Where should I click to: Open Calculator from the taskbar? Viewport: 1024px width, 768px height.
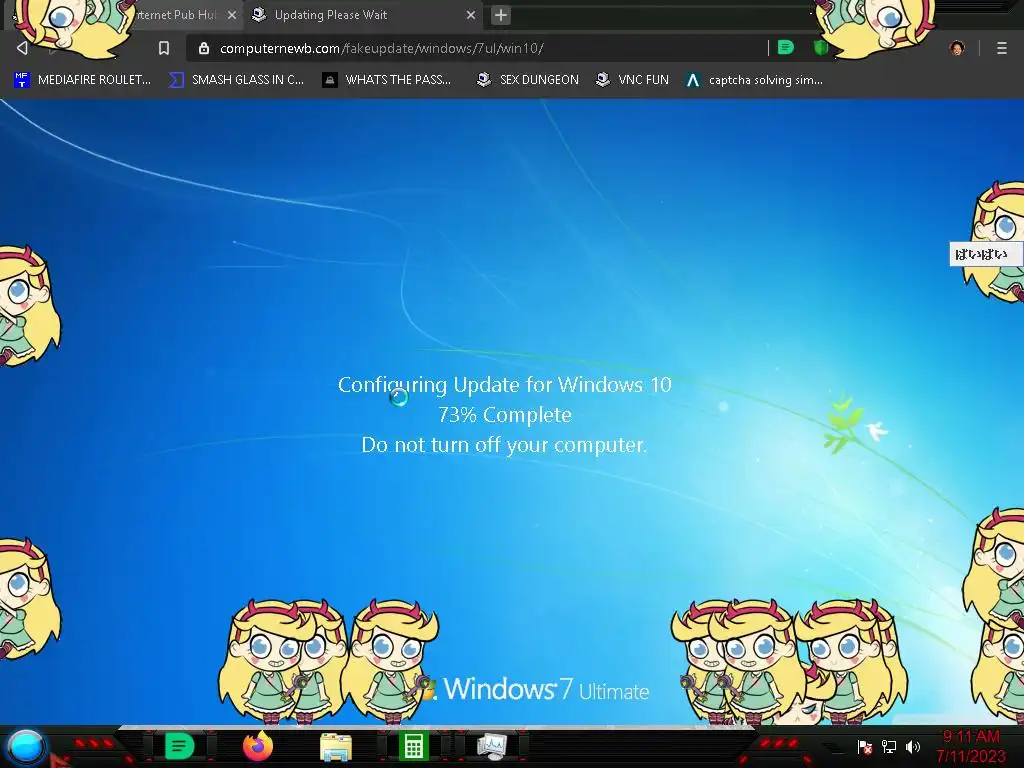(x=413, y=746)
